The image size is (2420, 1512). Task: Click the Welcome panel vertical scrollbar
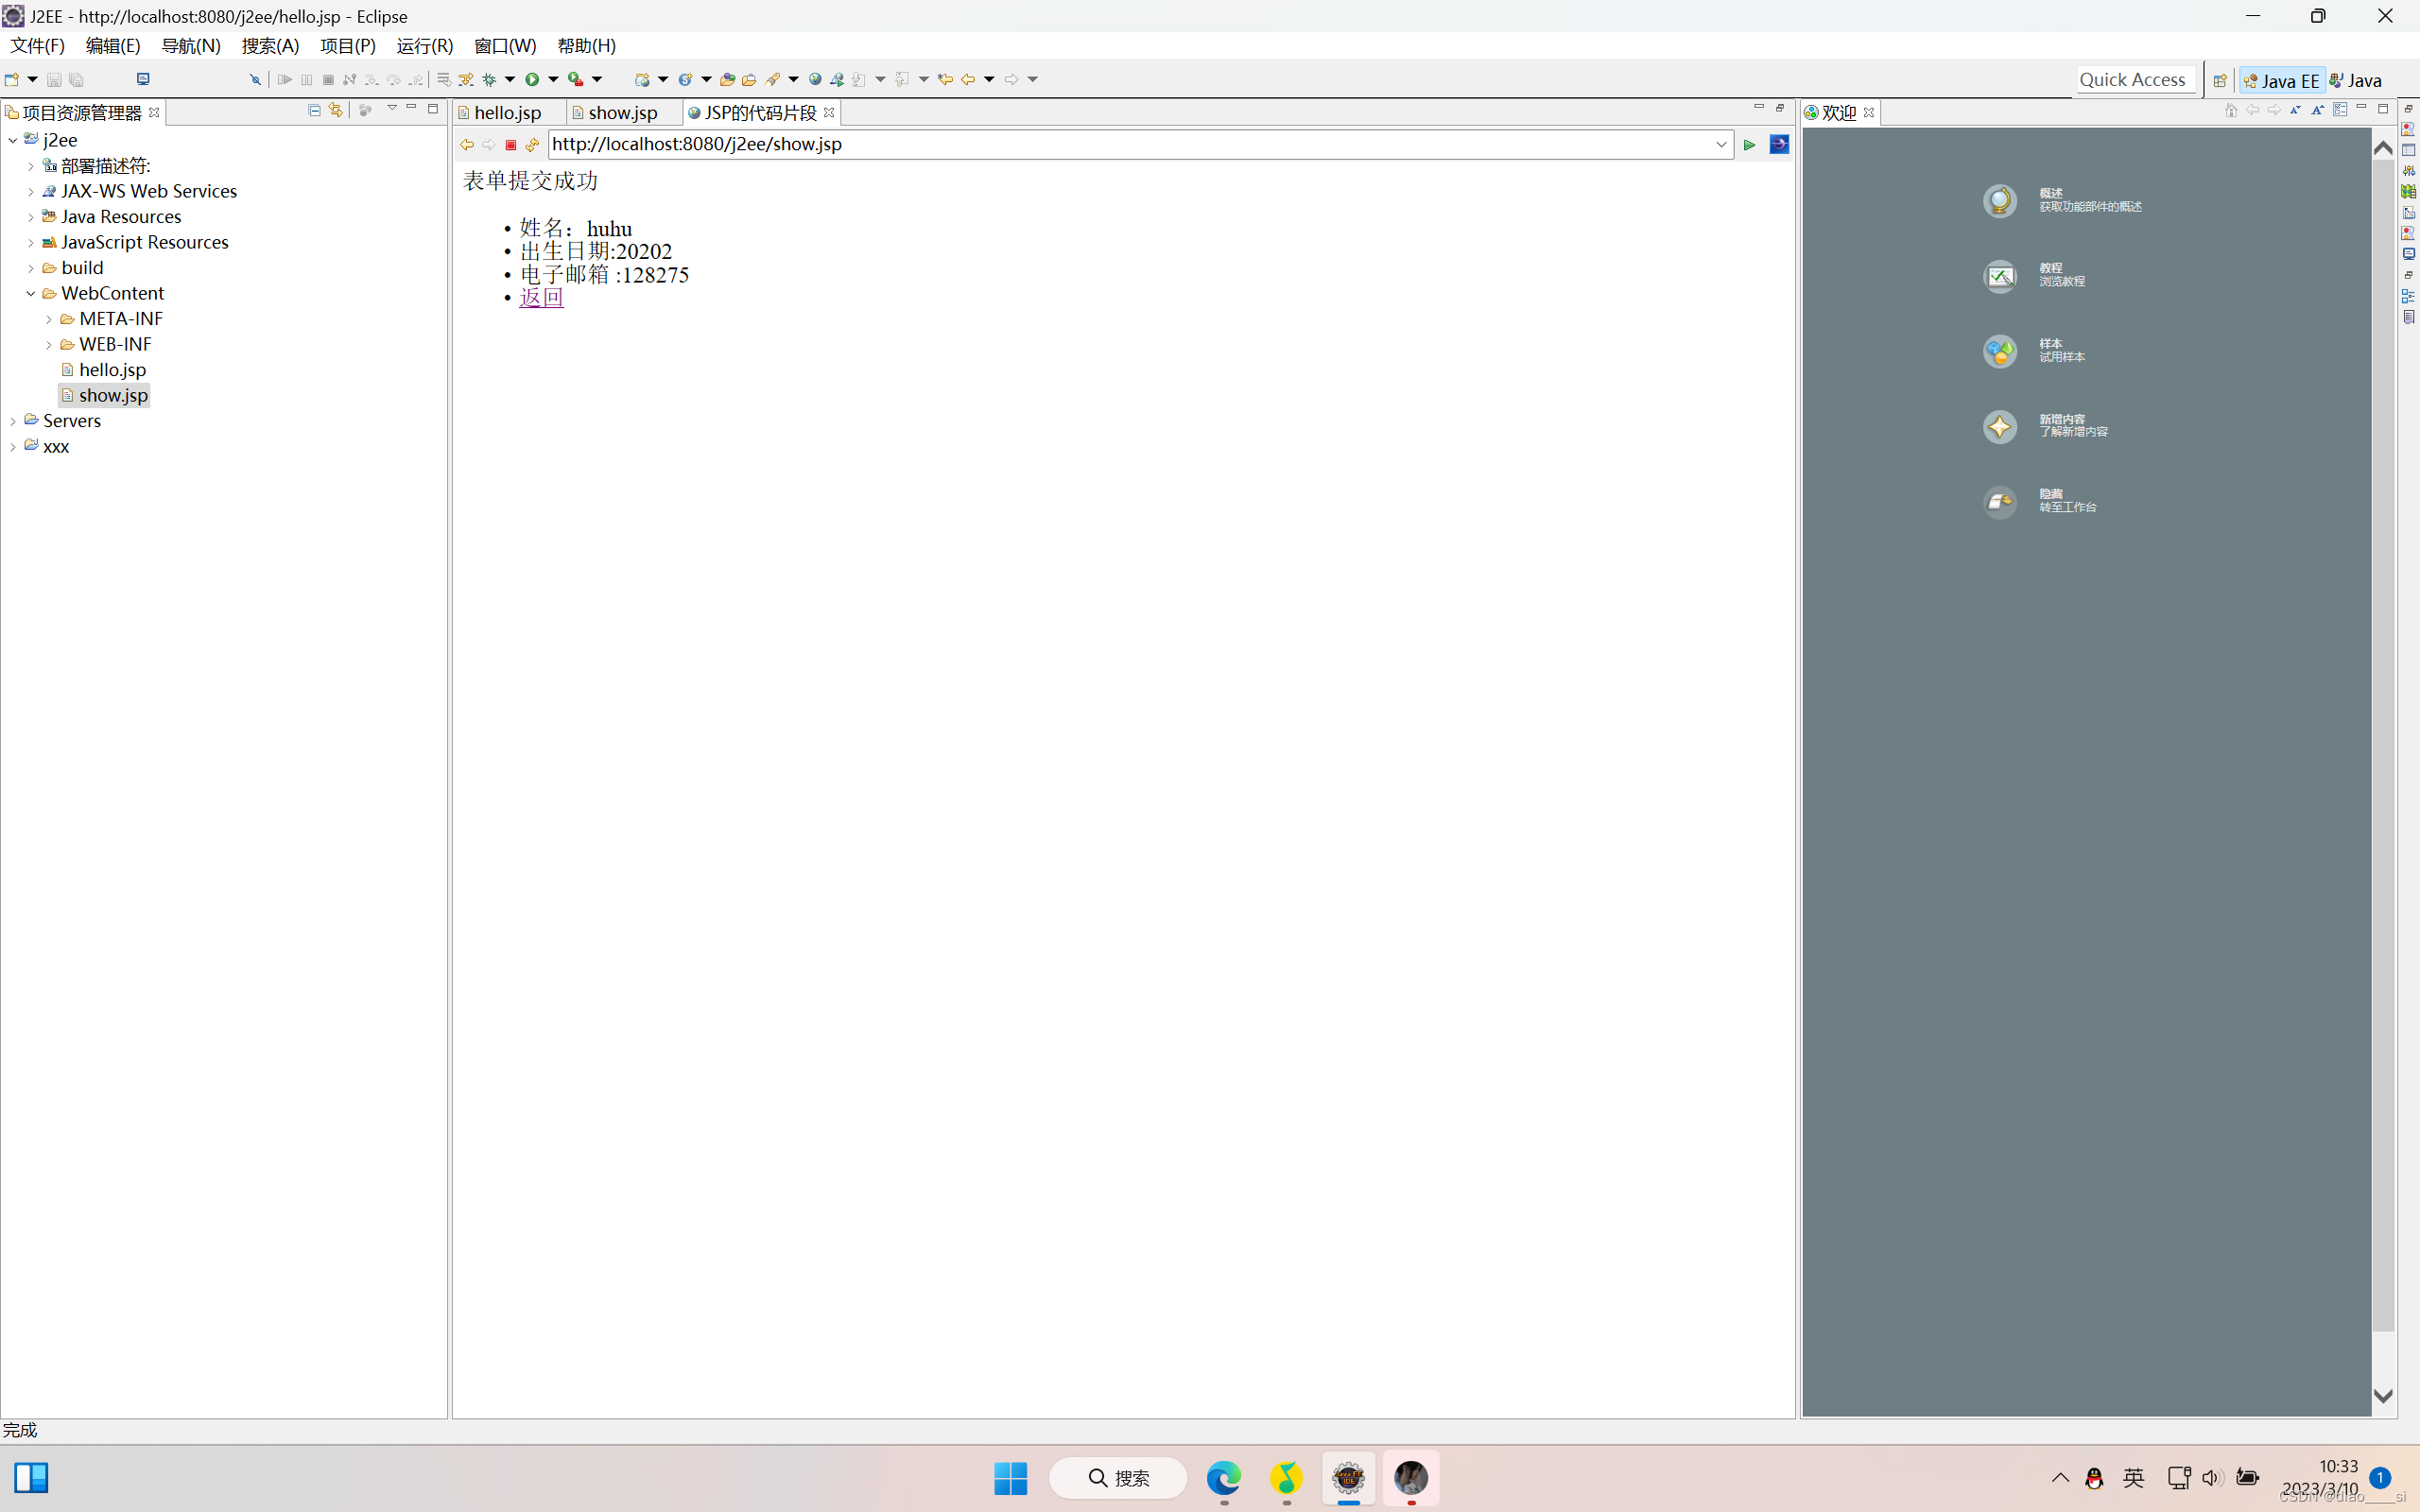click(x=2383, y=740)
